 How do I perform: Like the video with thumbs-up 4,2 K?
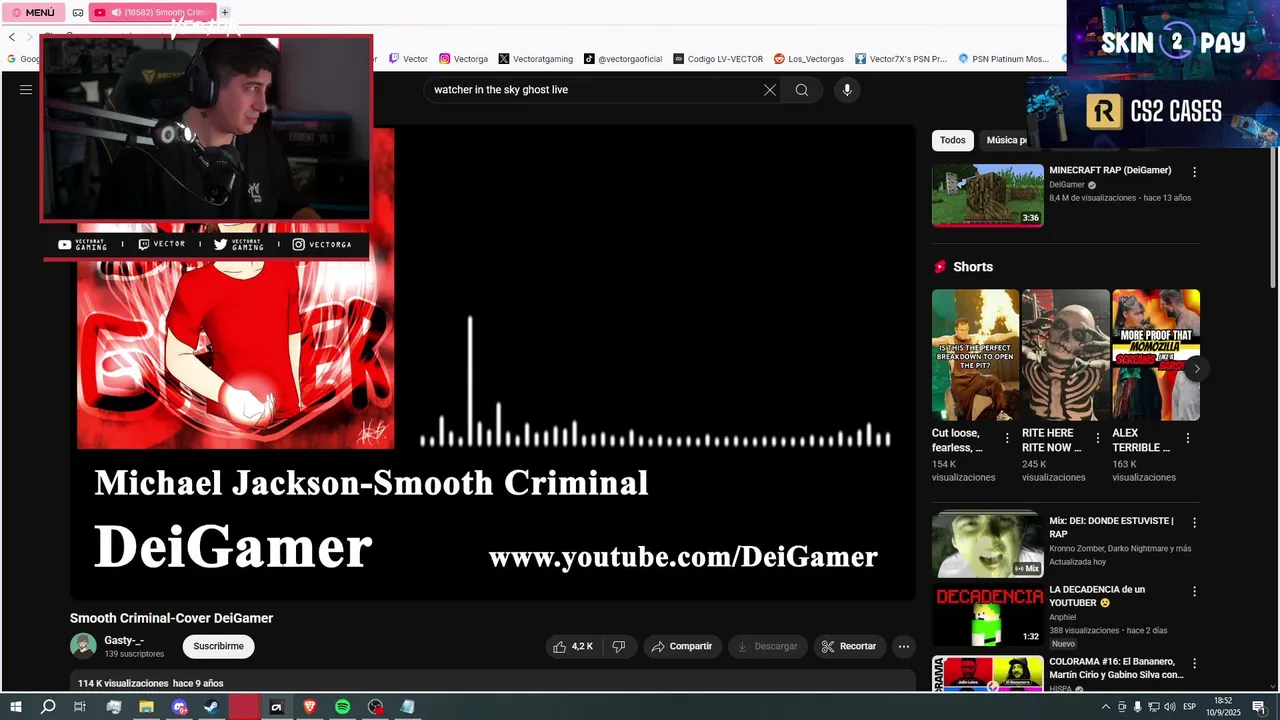tap(573, 647)
